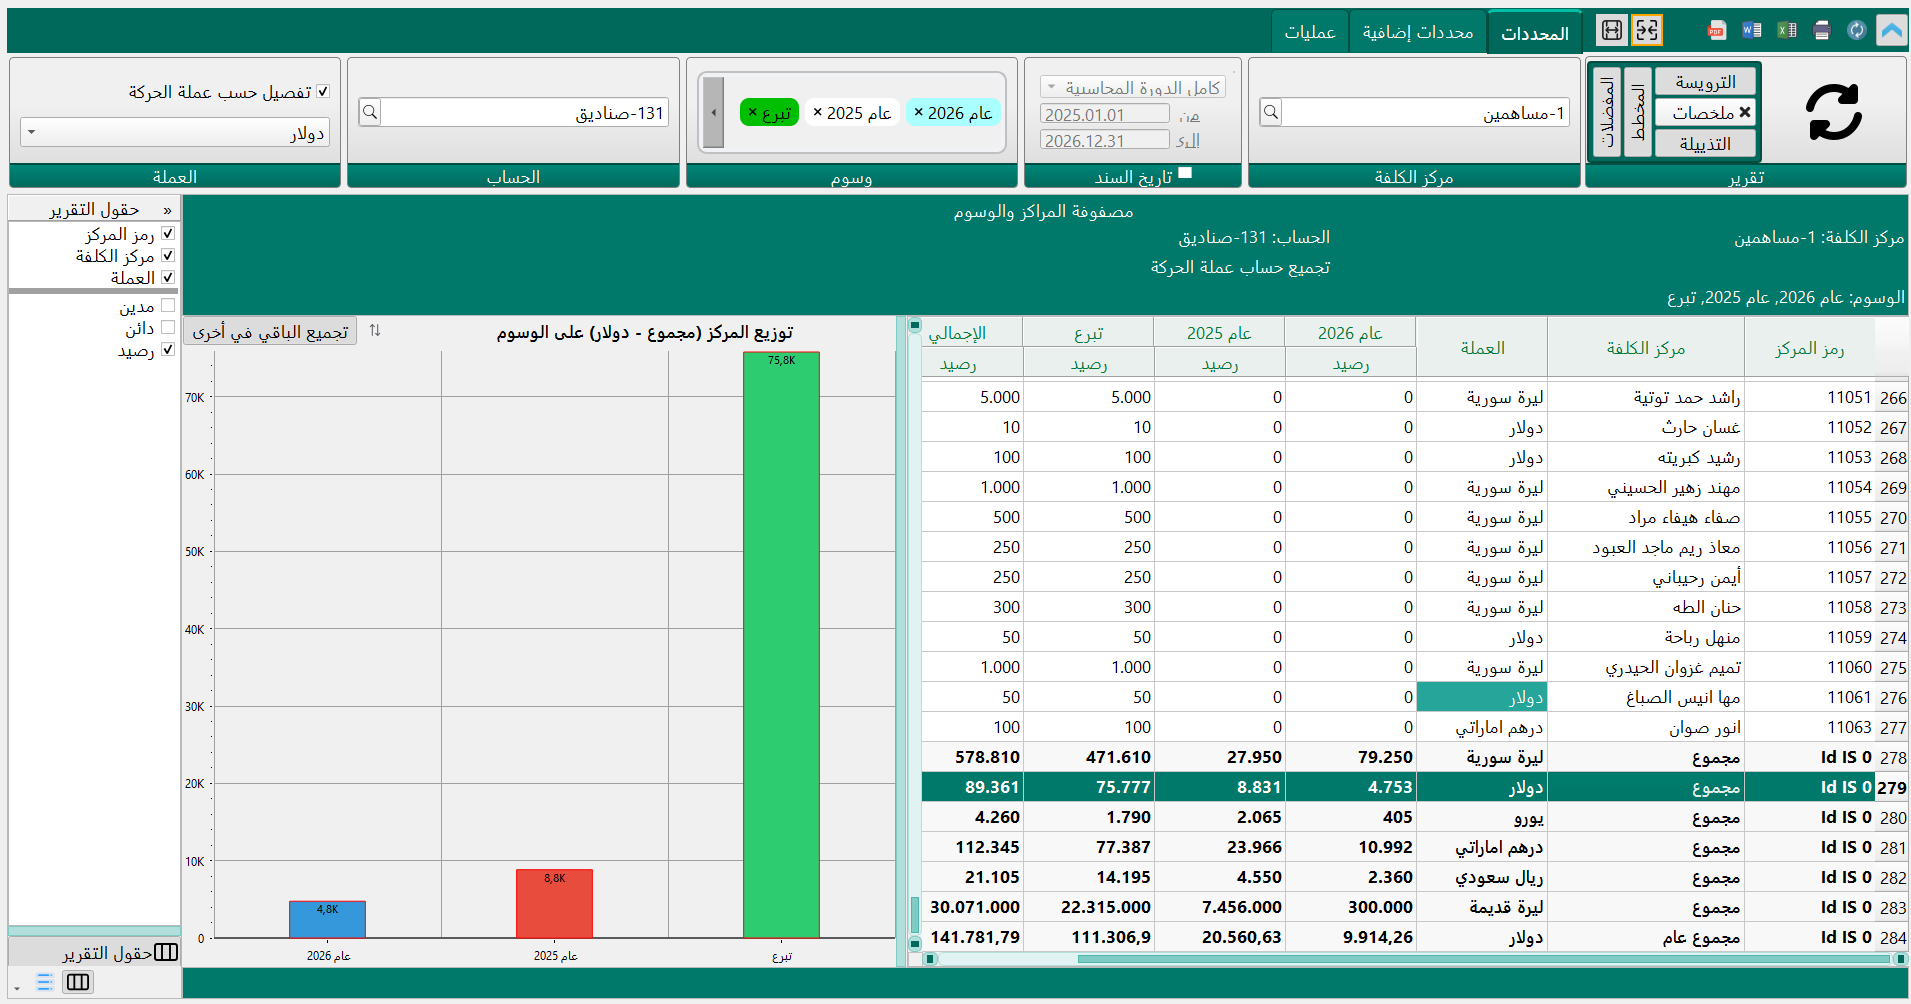Screen dimensions: 1911x1004
Task: Remove the عام 2026 tag
Action: [x=918, y=113]
